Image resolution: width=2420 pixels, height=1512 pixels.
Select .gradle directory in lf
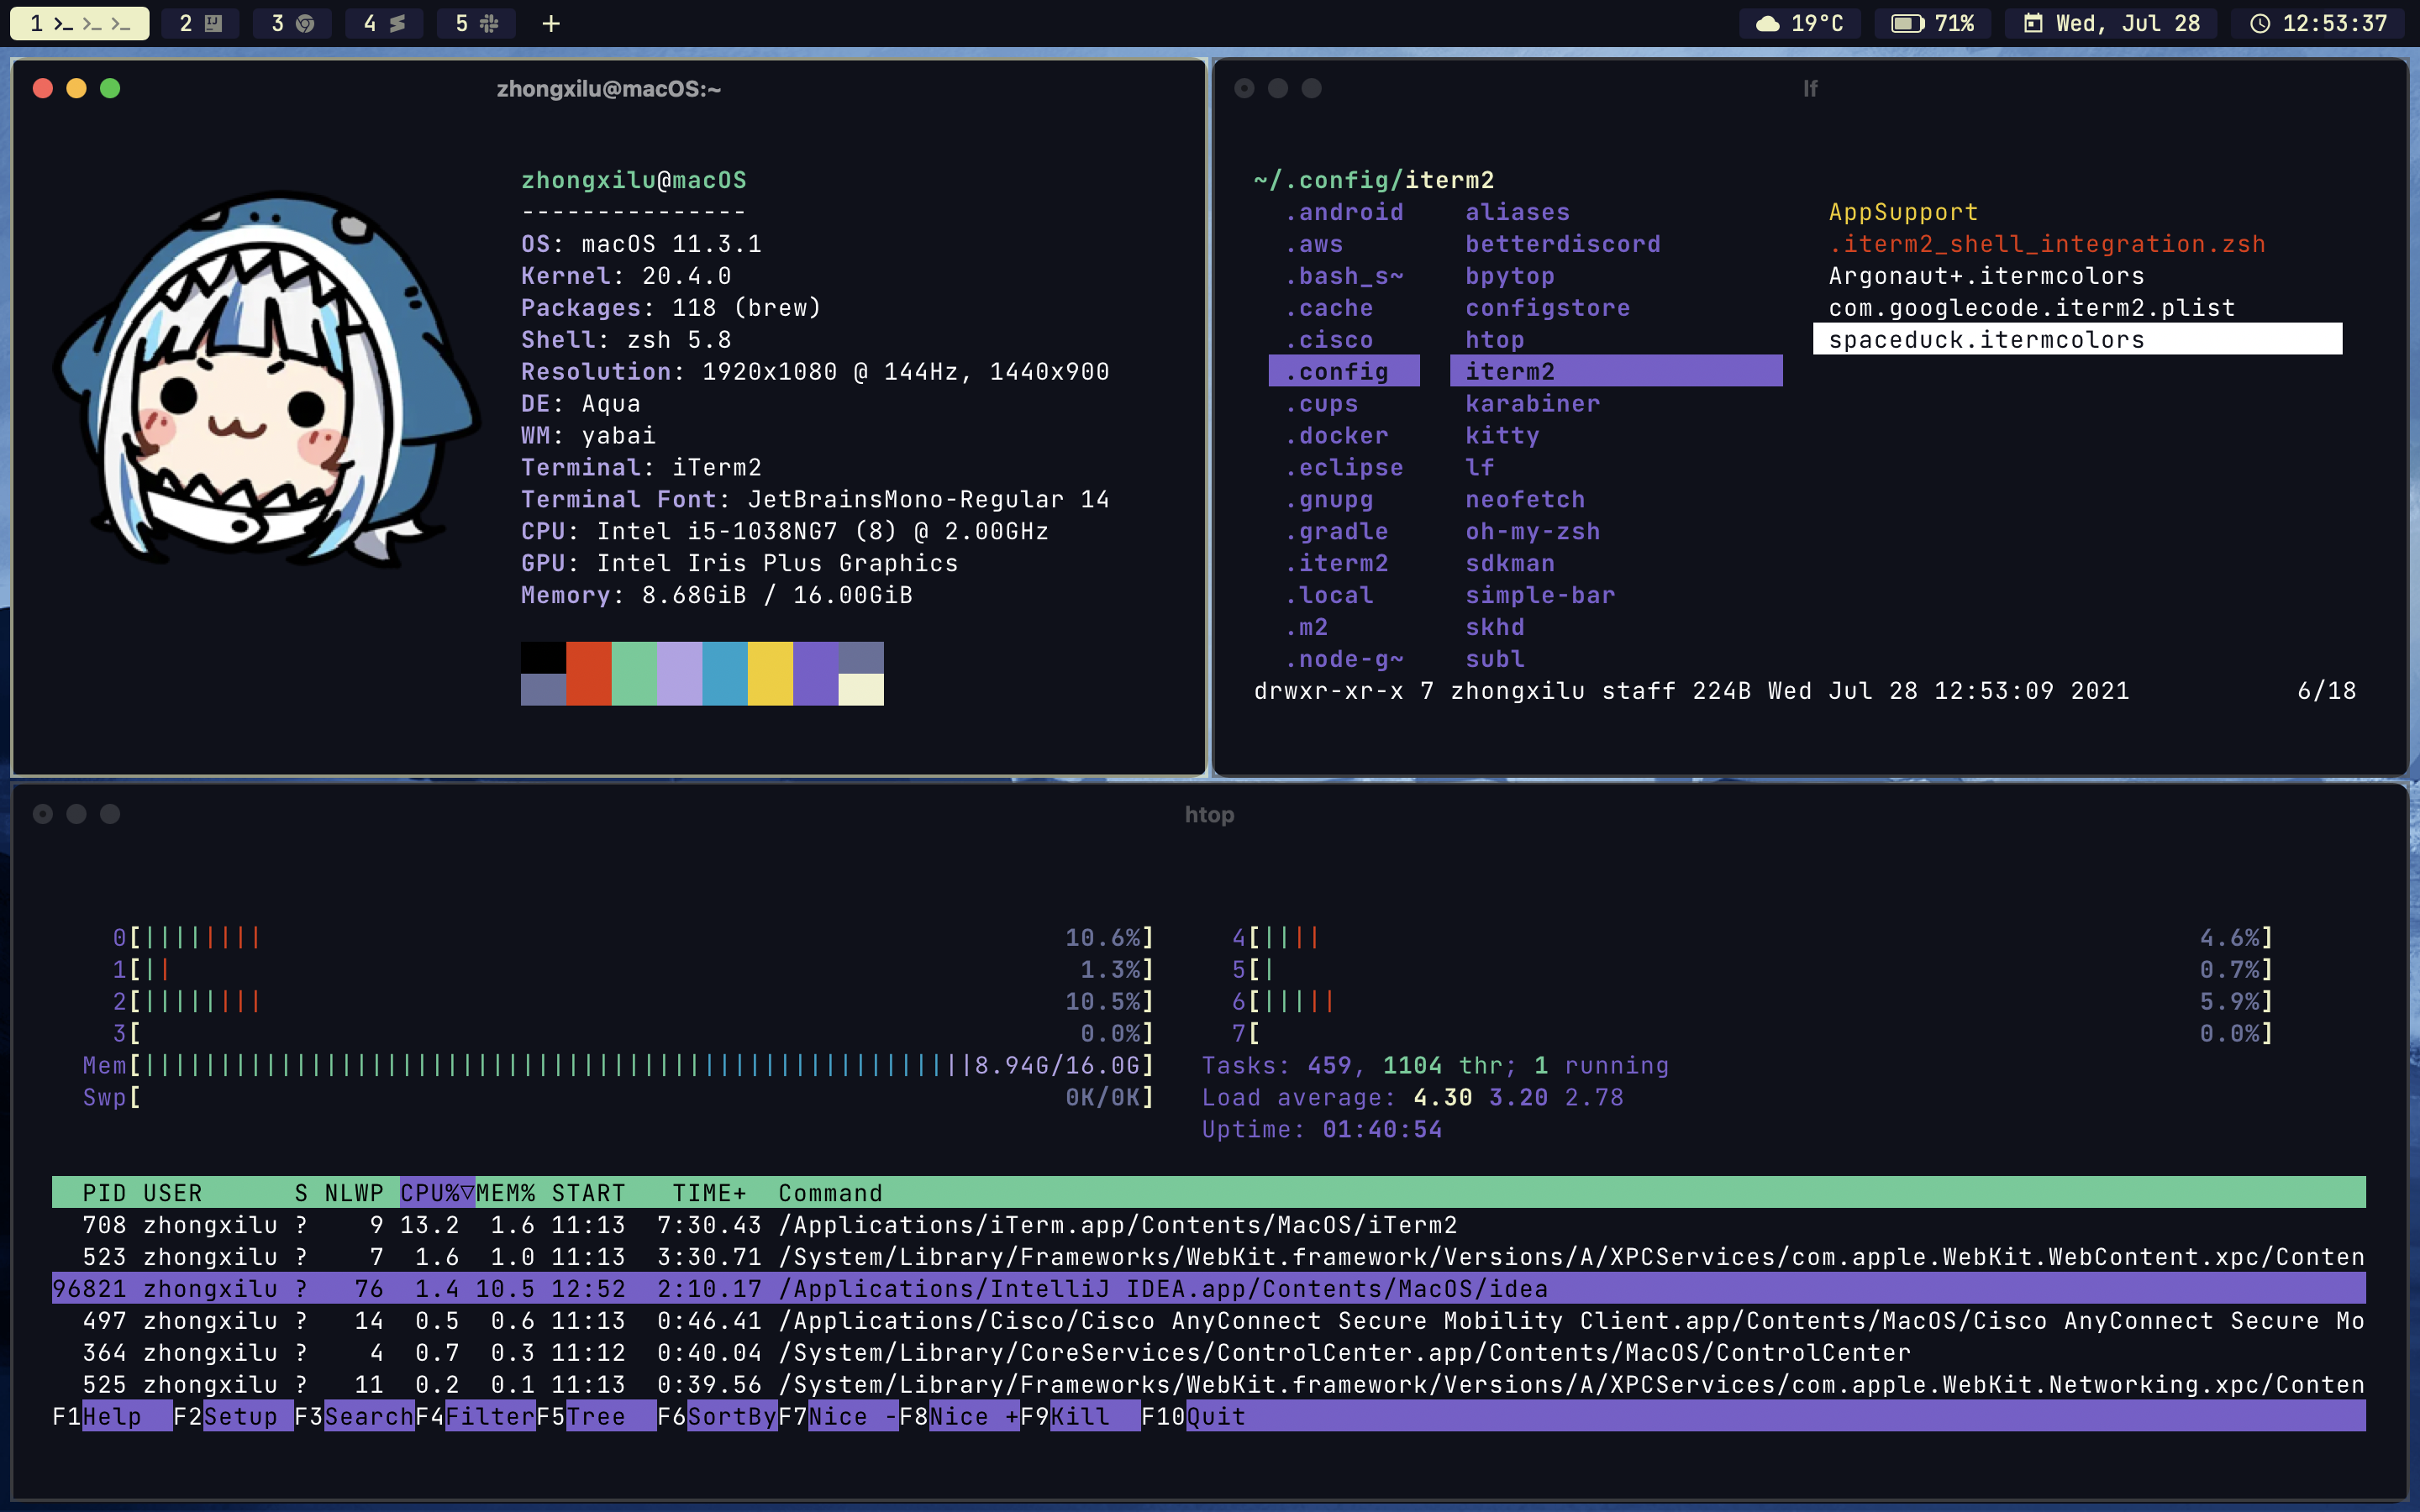[1337, 531]
